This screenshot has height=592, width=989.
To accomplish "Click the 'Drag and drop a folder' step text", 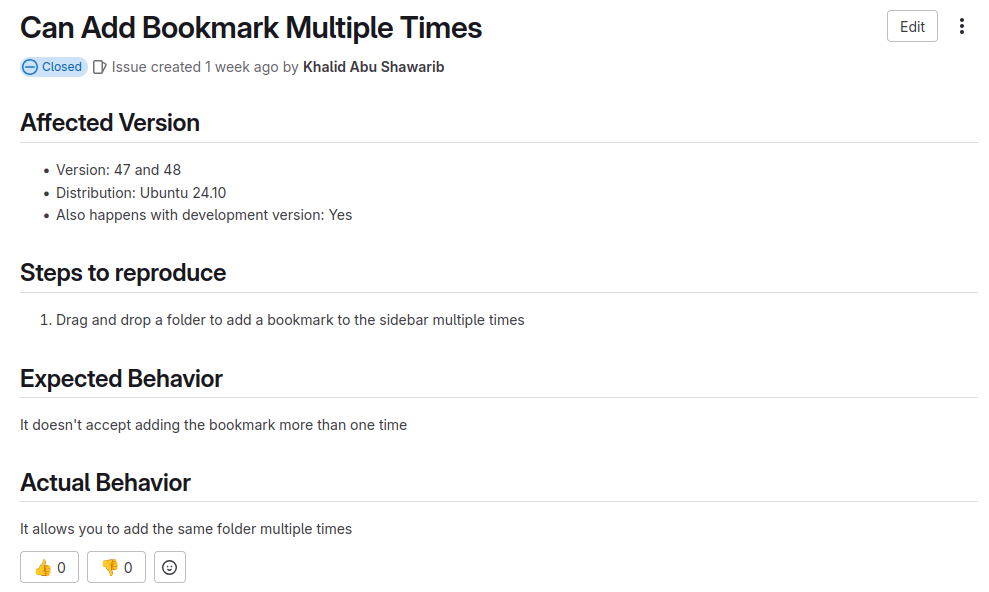I will (290, 320).
